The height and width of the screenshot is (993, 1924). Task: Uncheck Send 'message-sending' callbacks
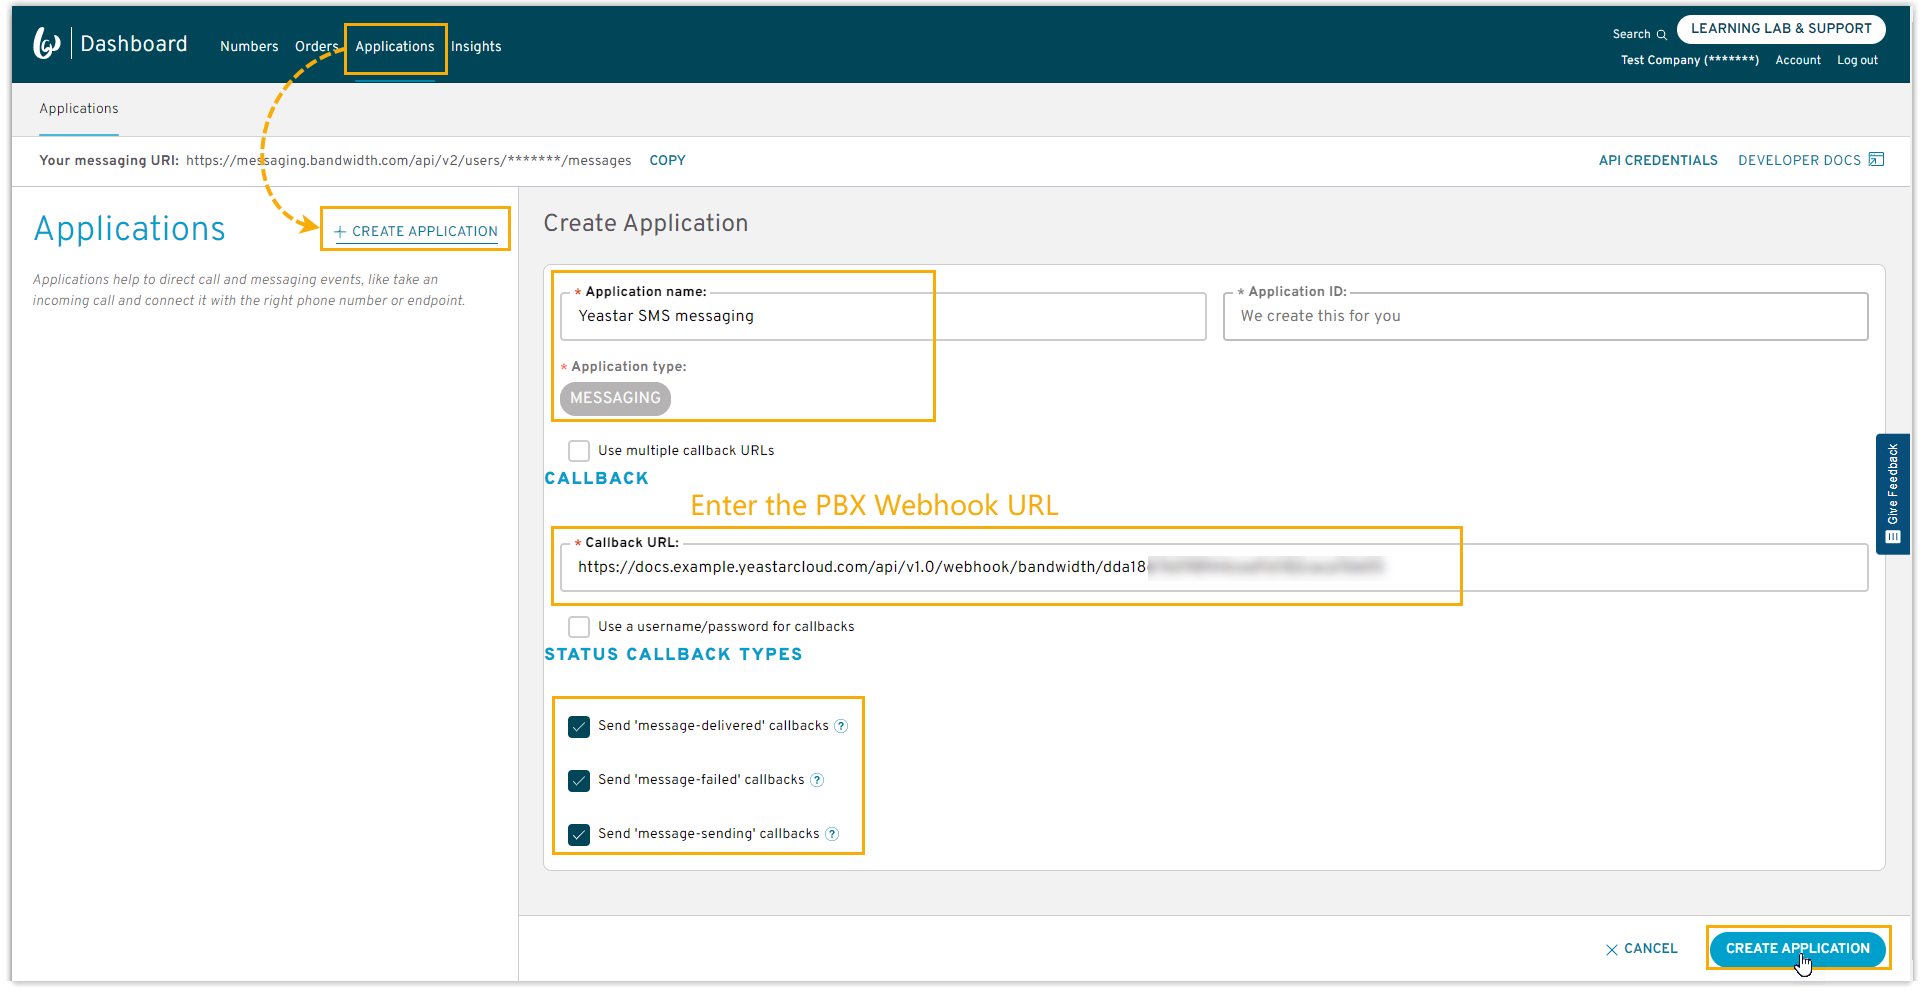[x=579, y=835]
